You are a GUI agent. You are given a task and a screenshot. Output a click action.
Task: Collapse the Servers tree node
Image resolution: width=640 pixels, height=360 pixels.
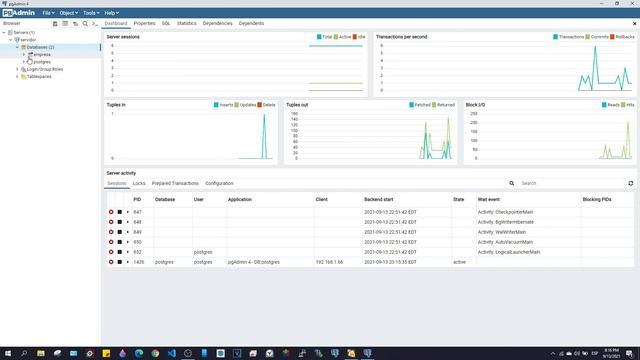(4, 32)
